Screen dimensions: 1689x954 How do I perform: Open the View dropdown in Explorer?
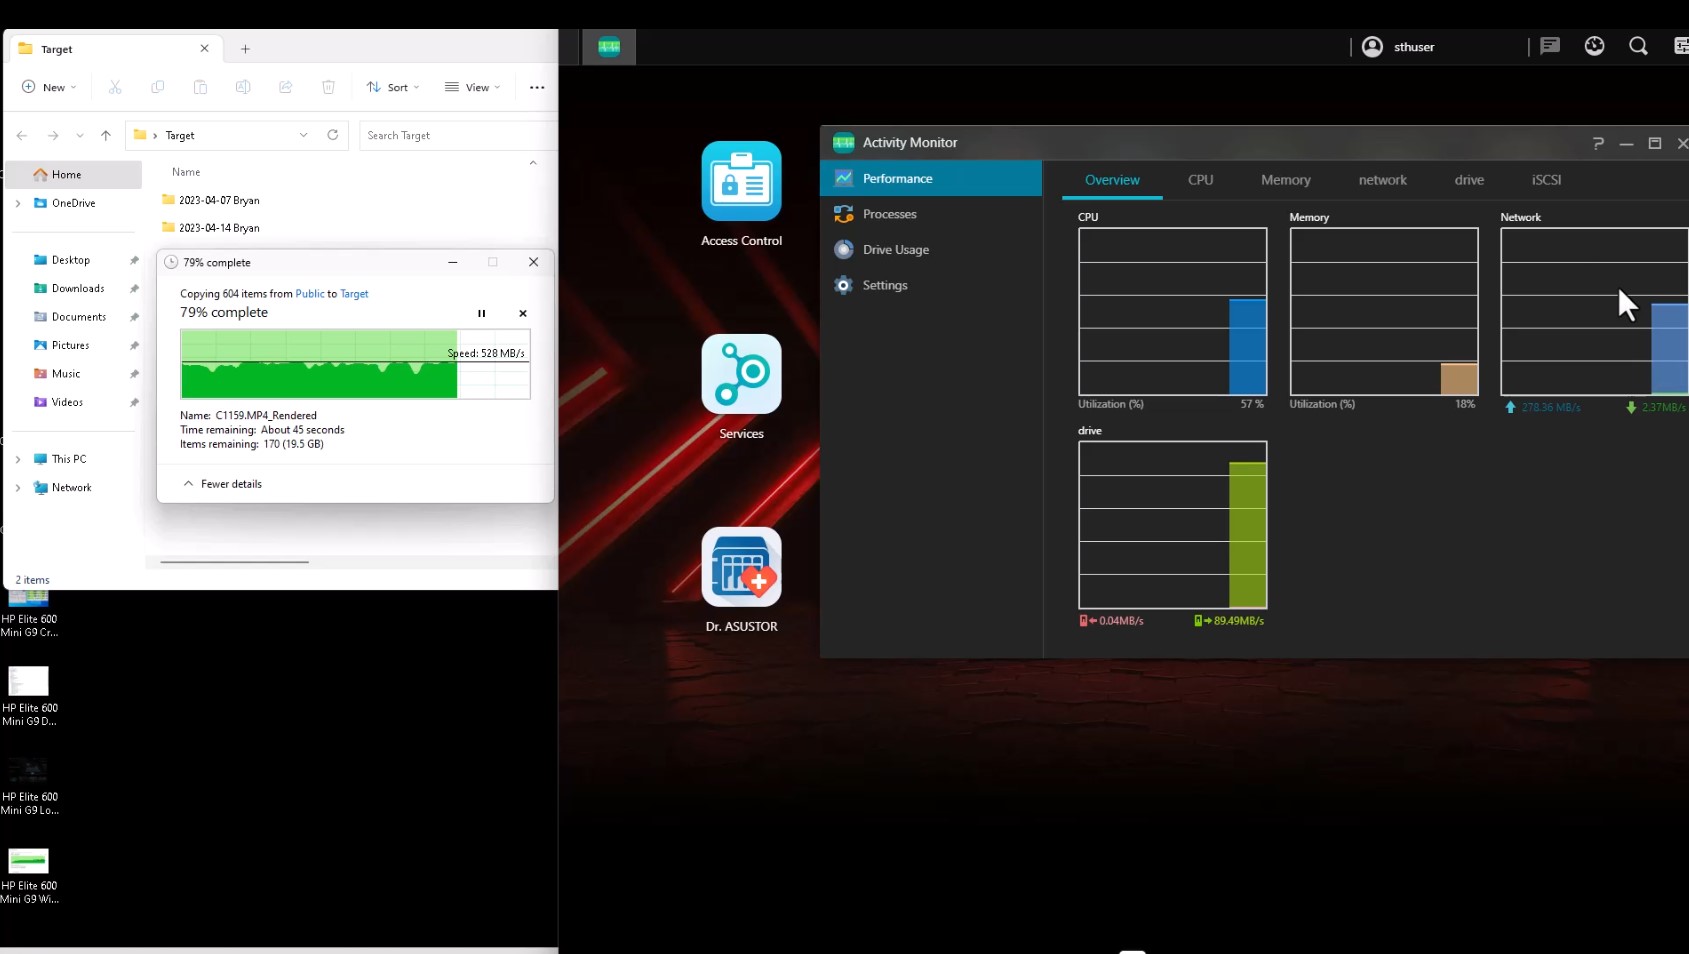pos(473,87)
